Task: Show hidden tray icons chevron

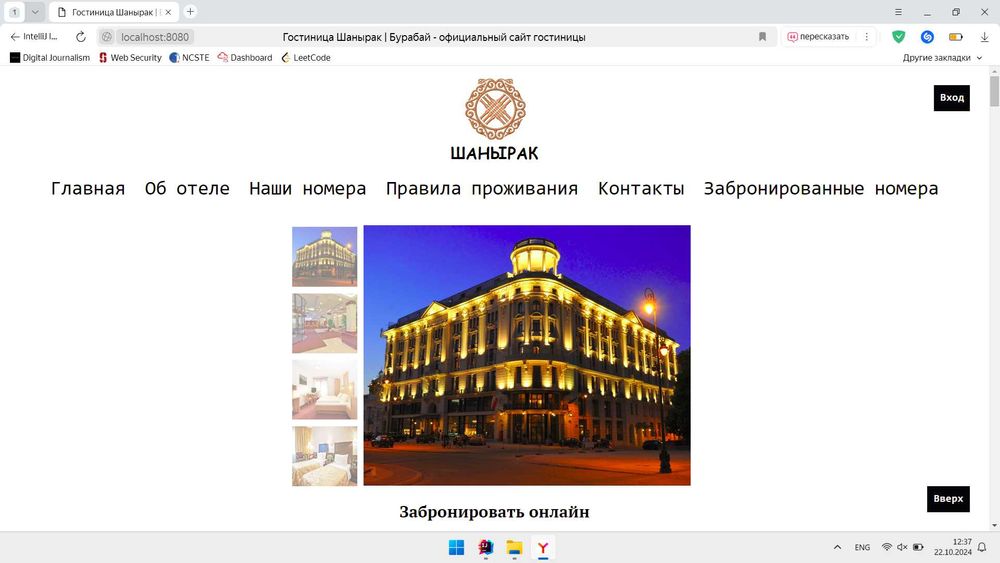Action: click(837, 547)
